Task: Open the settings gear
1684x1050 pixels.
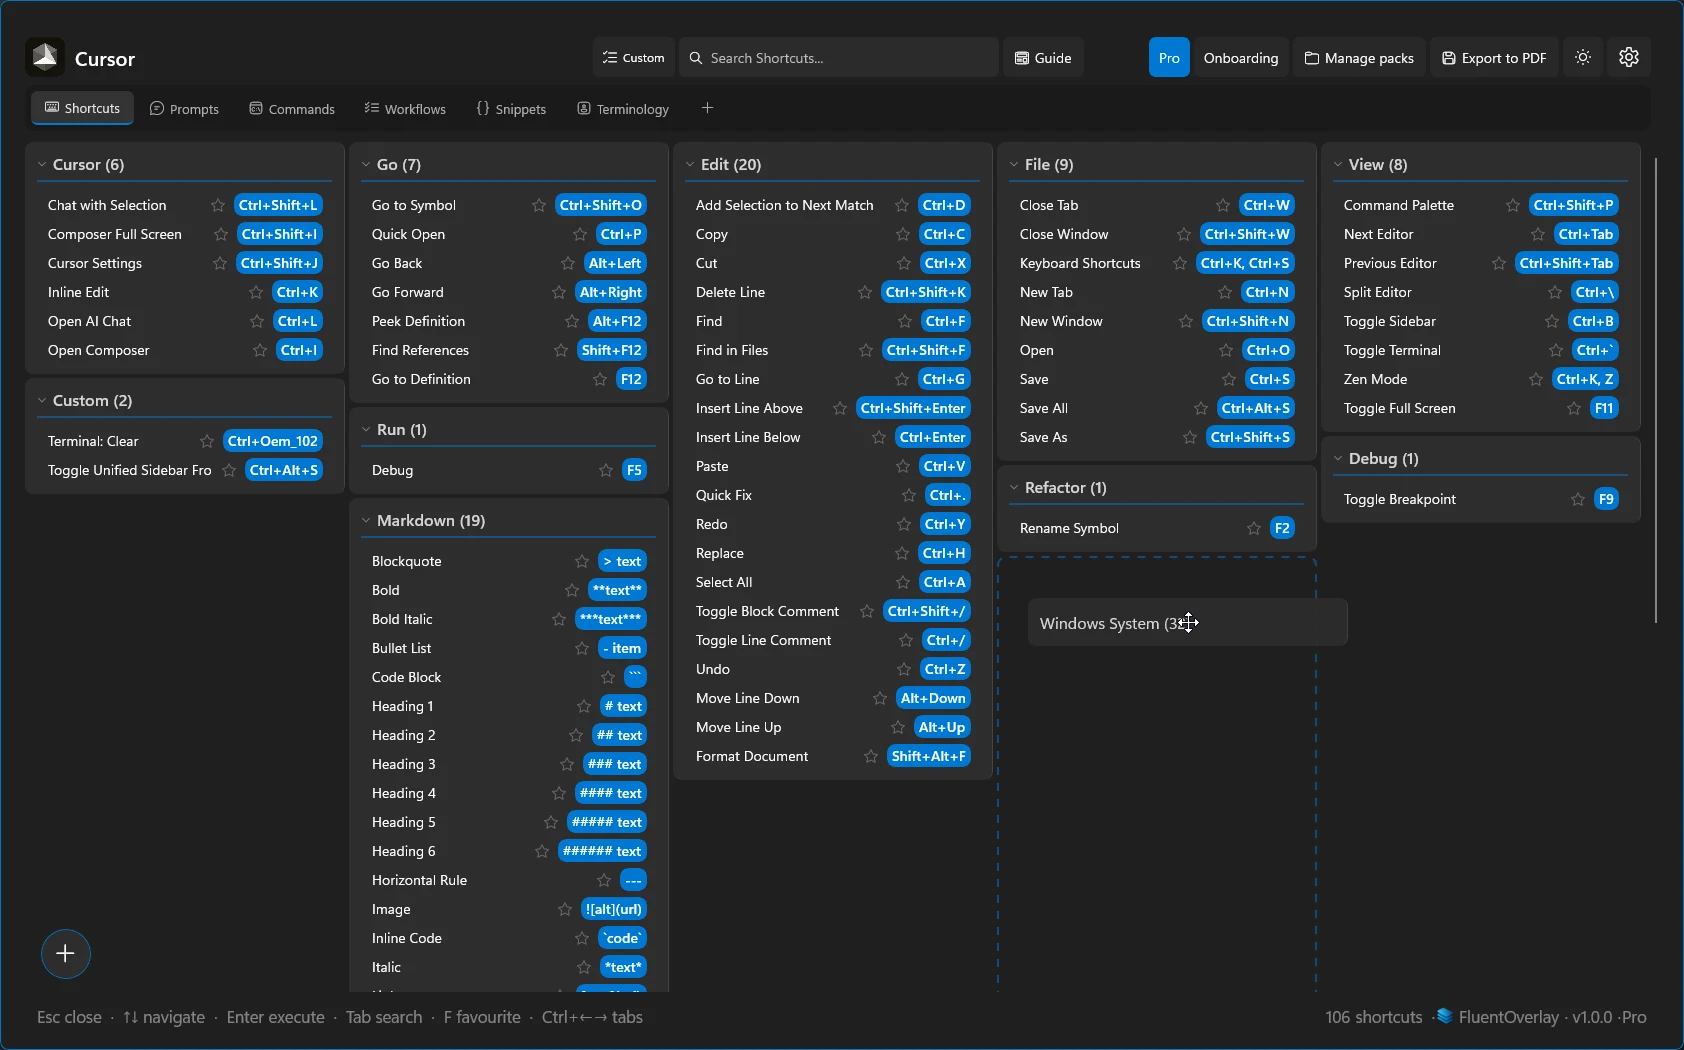Action: point(1628,57)
